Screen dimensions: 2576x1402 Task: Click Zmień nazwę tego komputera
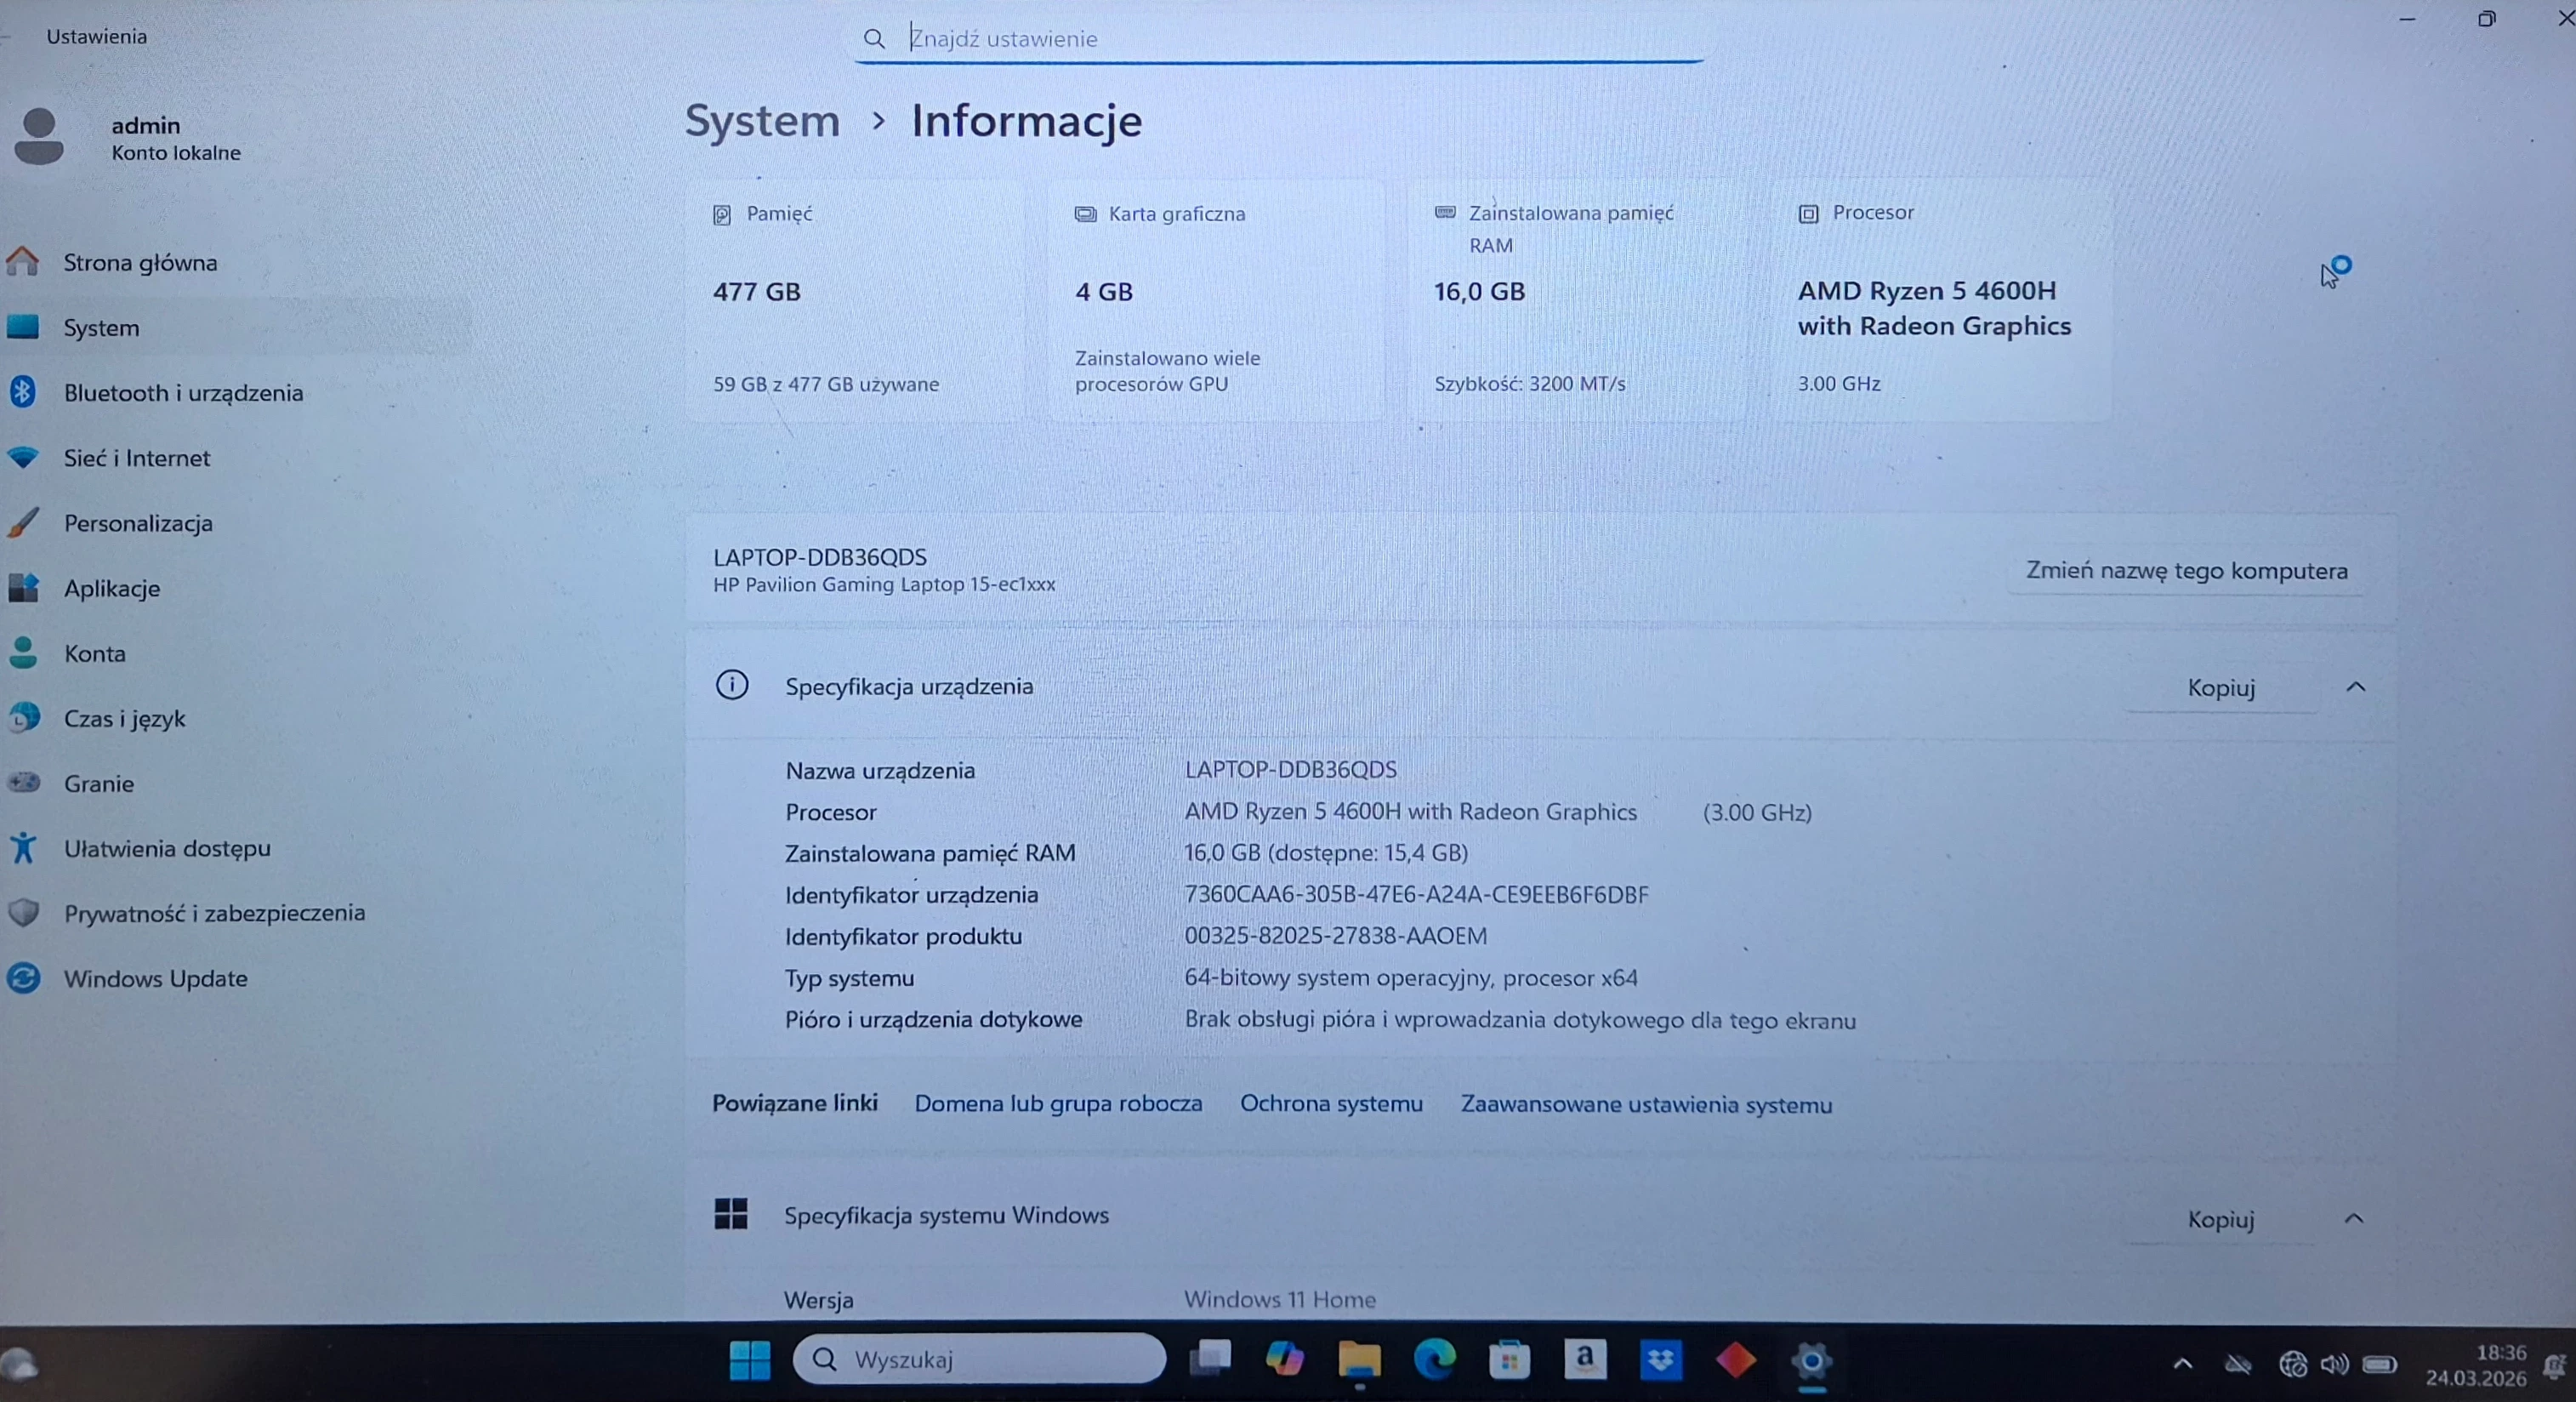[2187, 570]
